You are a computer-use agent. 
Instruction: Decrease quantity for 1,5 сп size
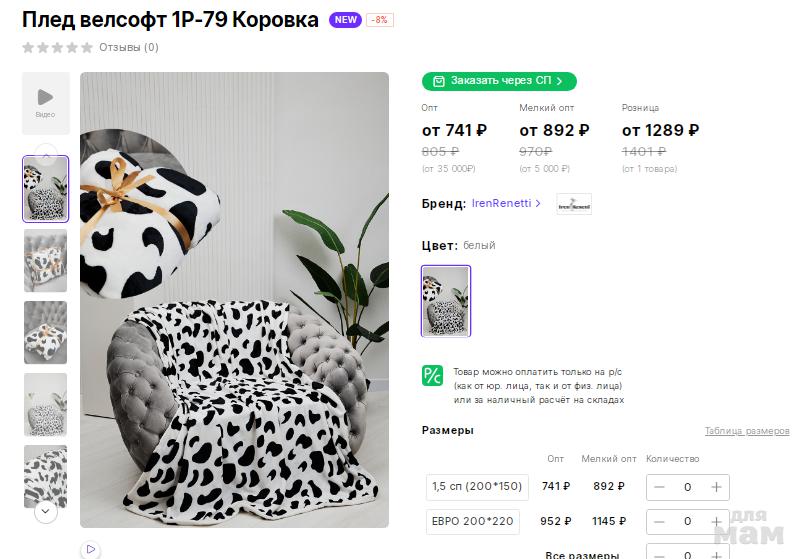pyautogui.click(x=659, y=487)
